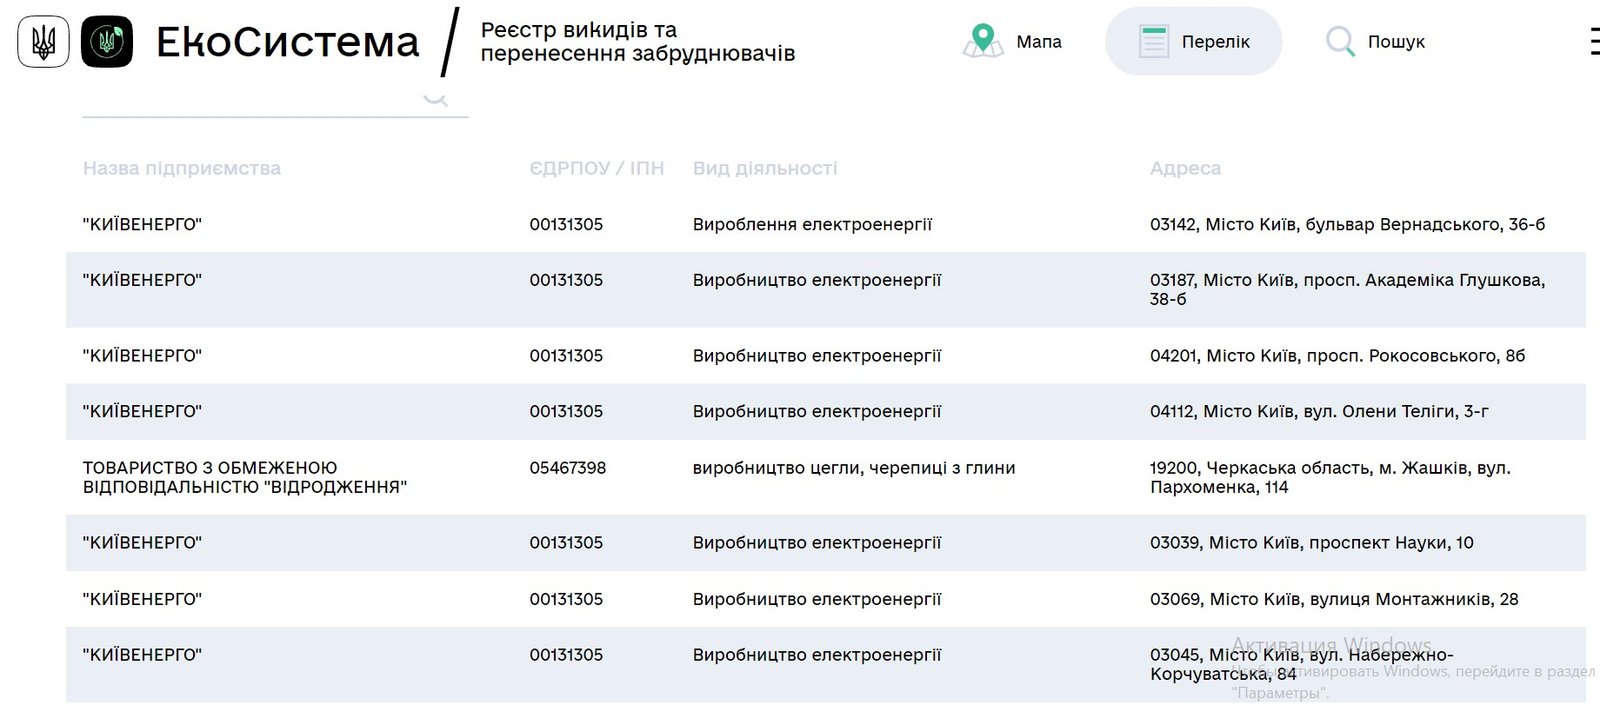This screenshot has width=1600, height=711.
Task: Click the ЄДРПОУ / ІПН column header
Action: [x=596, y=168]
